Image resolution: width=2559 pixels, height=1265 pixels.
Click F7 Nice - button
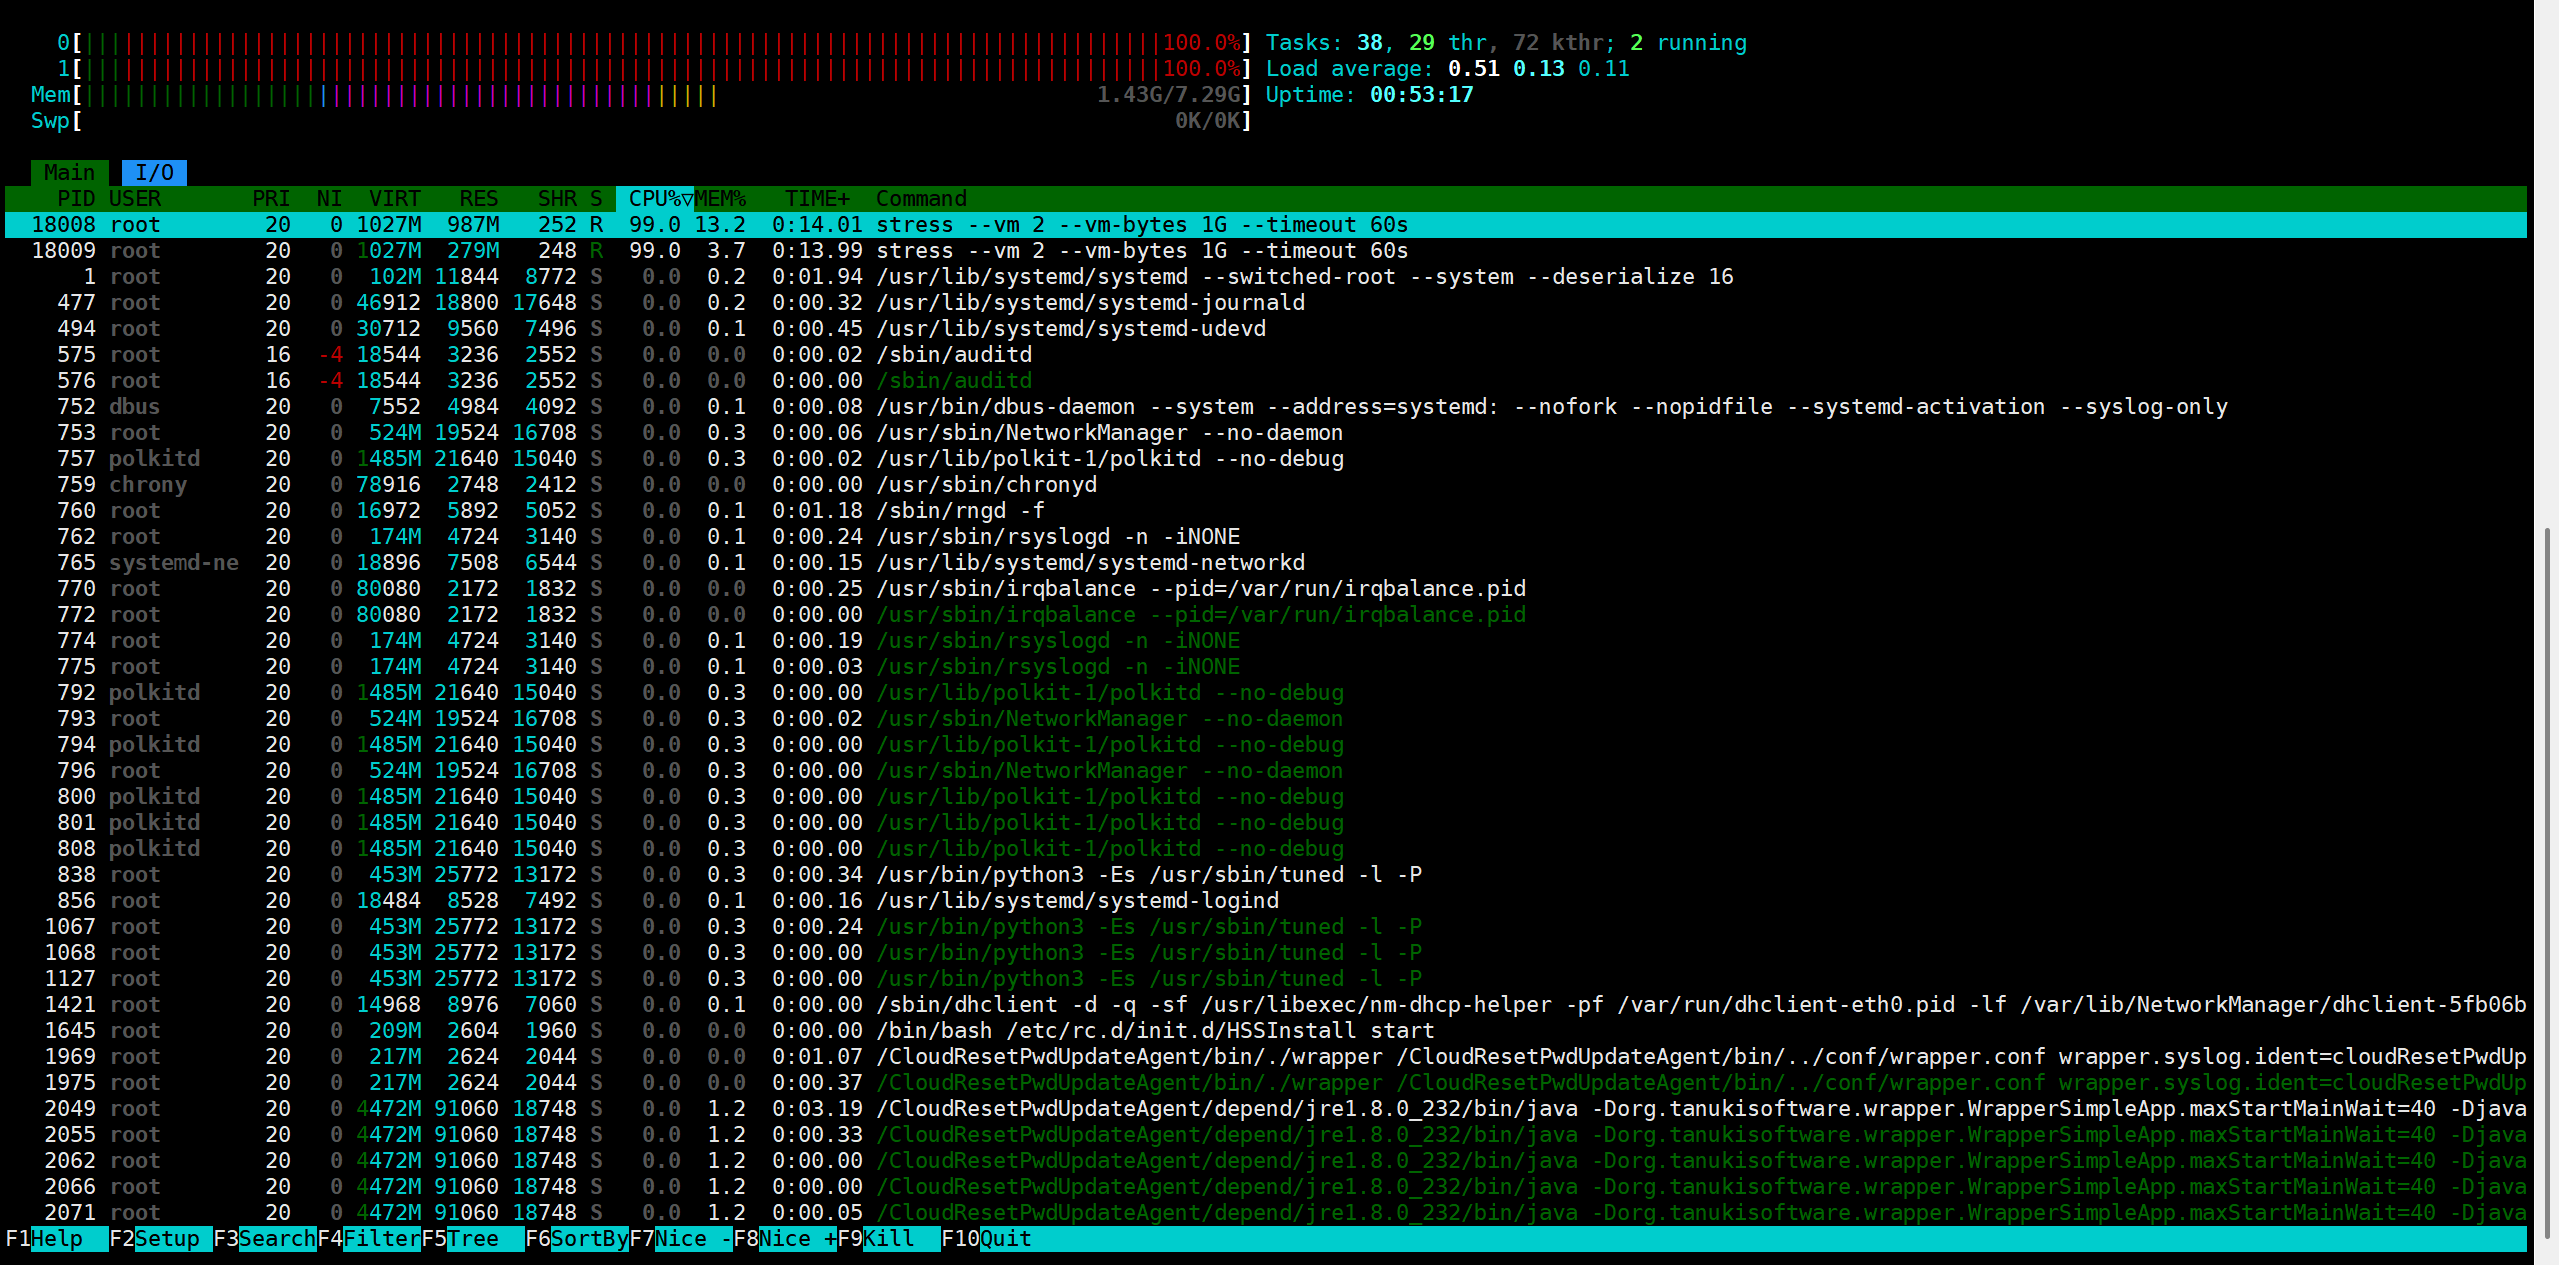(x=692, y=1238)
